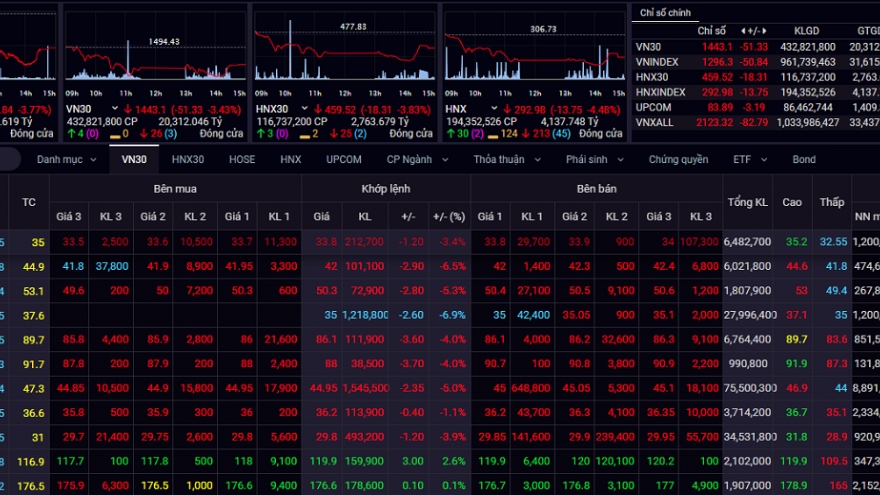Image resolution: width=880 pixels, height=495 pixels.
Task: Select the HOSE tab
Action: 242,159
